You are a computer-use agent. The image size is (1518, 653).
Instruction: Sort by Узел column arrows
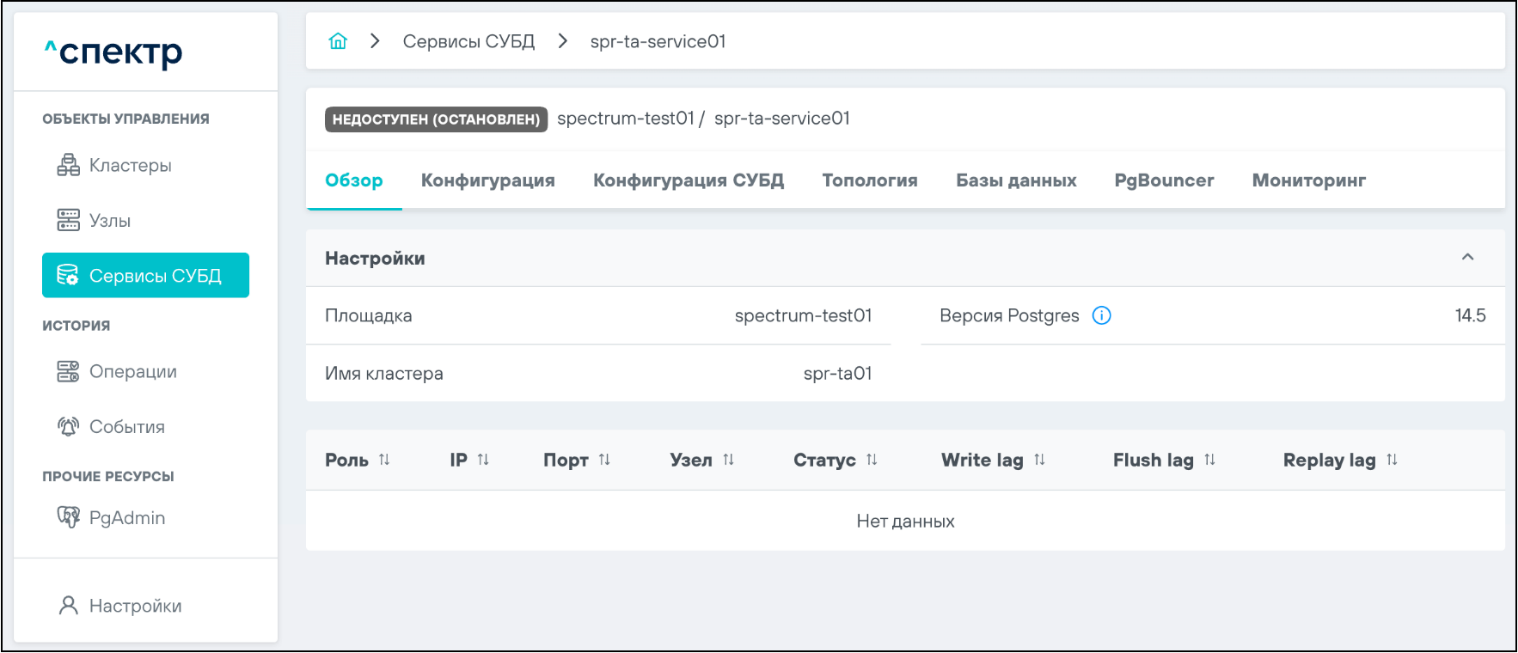729,460
